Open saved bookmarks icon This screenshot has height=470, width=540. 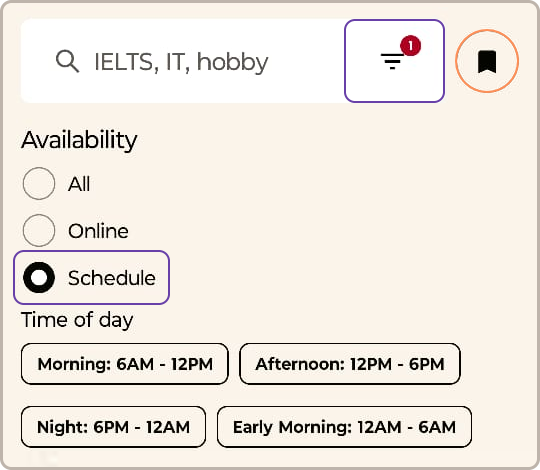[x=487, y=62]
